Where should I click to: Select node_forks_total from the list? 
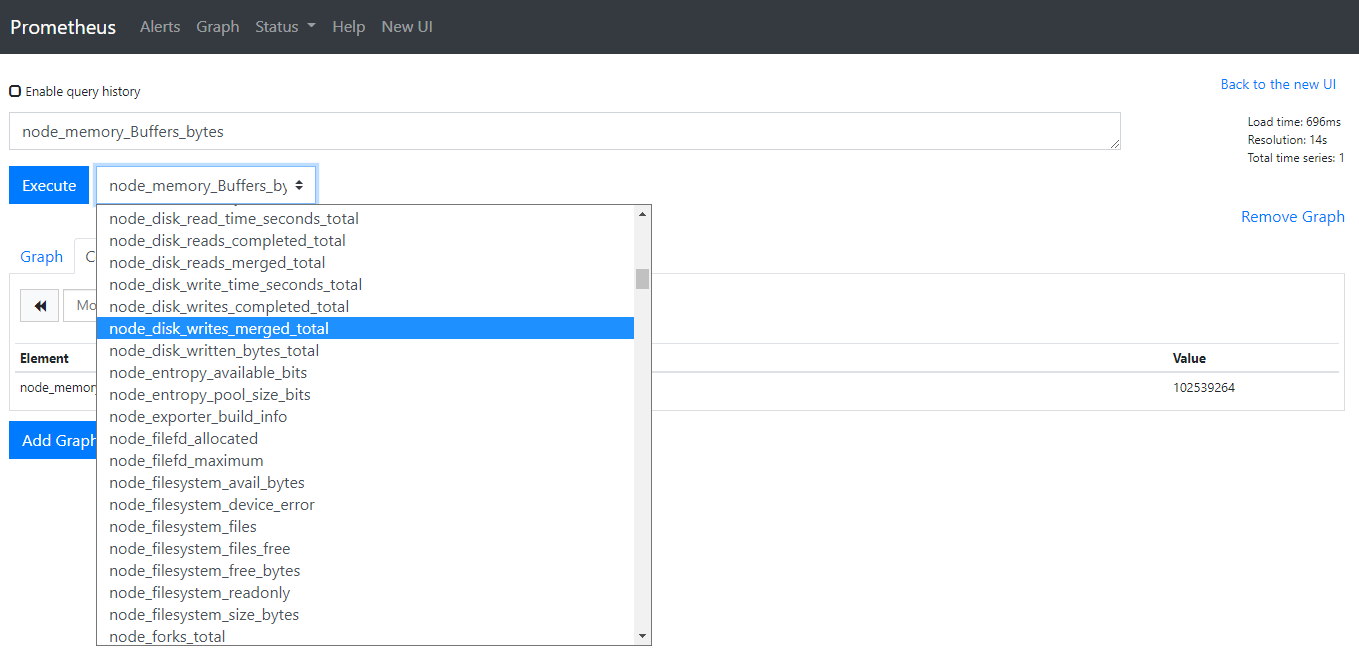click(365, 636)
